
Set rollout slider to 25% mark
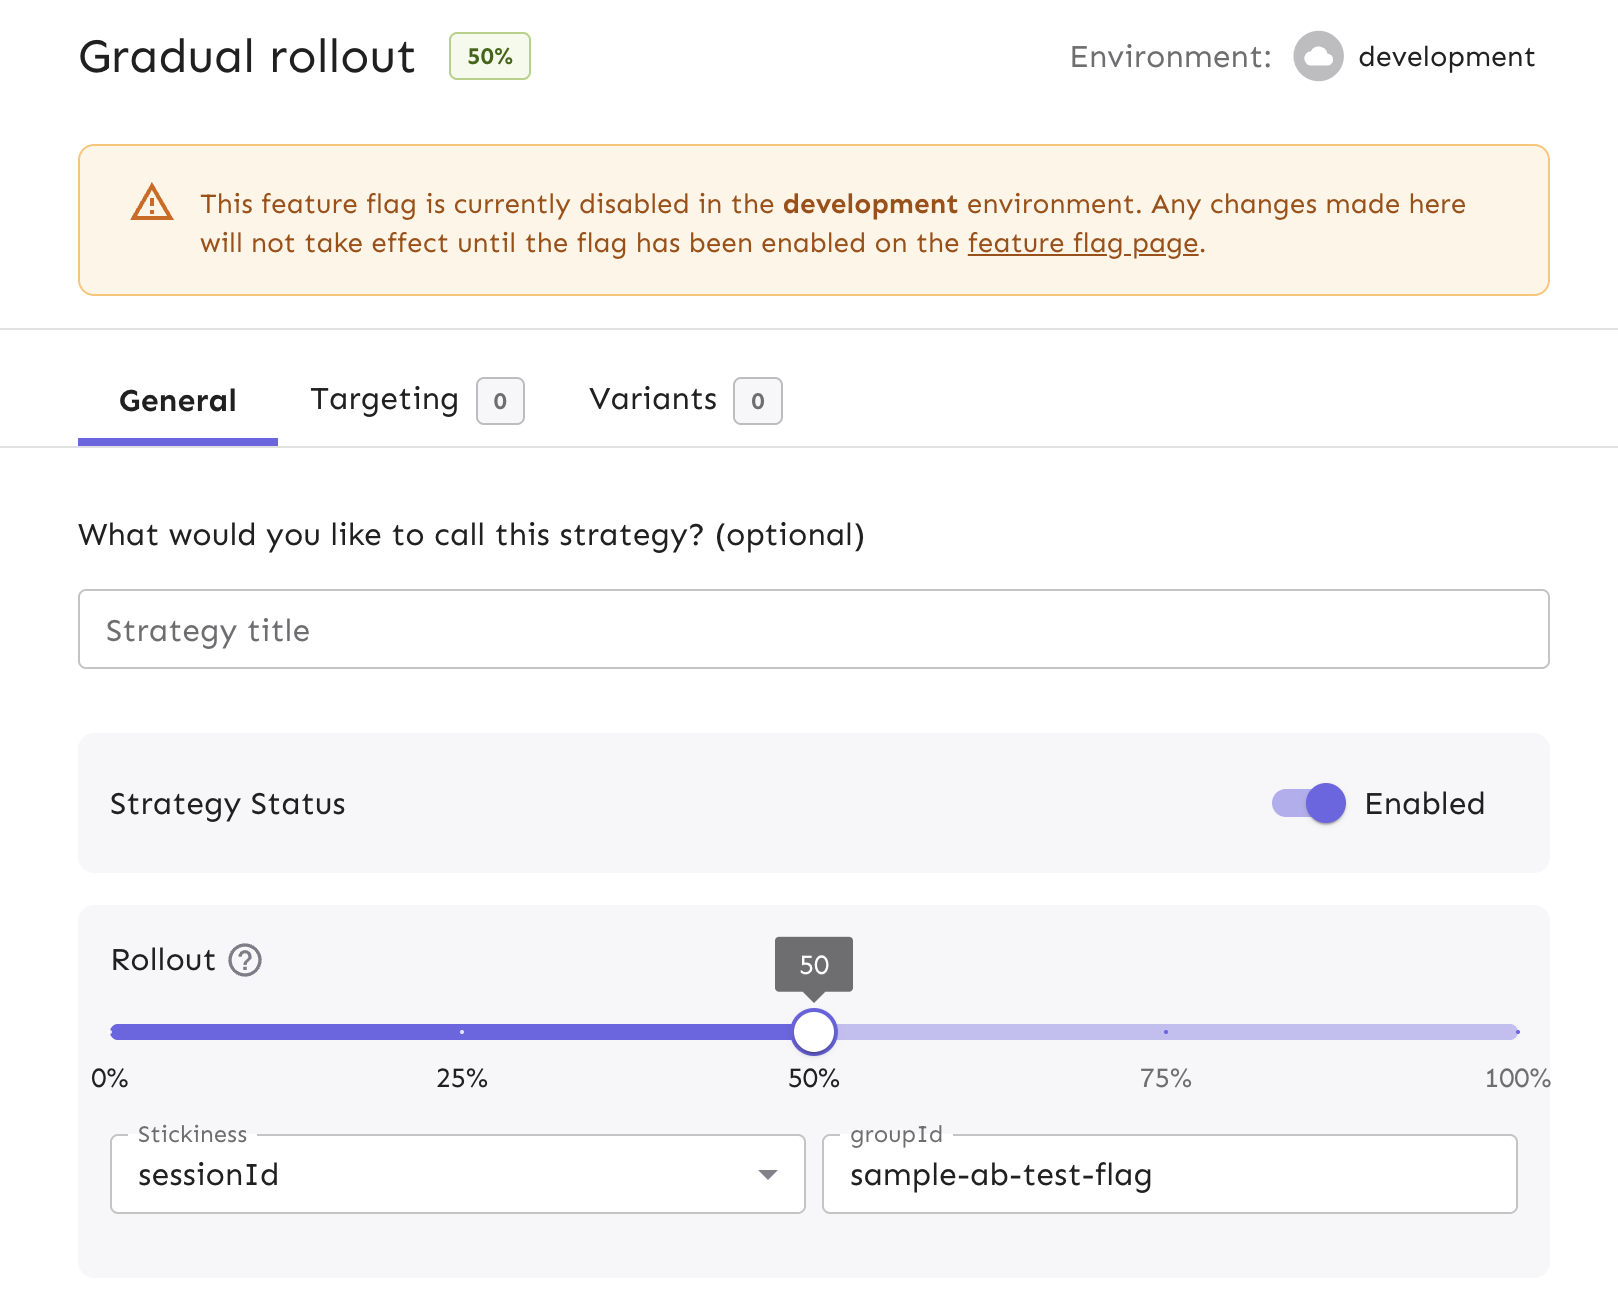click(462, 1032)
